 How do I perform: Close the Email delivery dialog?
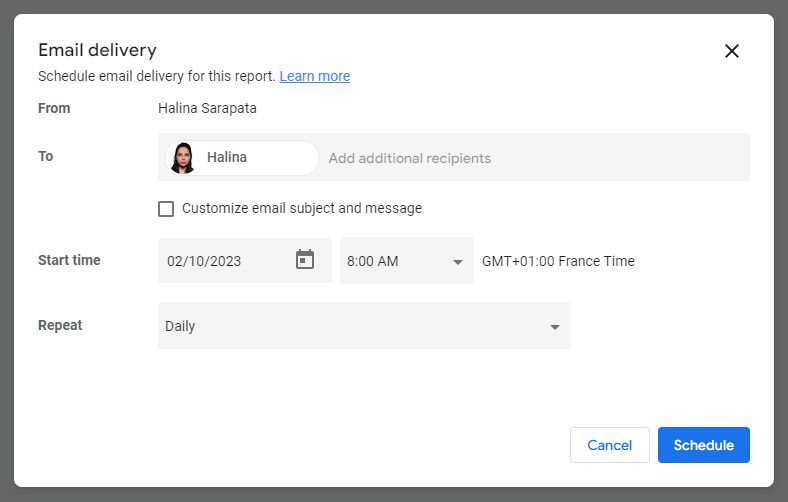731,51
